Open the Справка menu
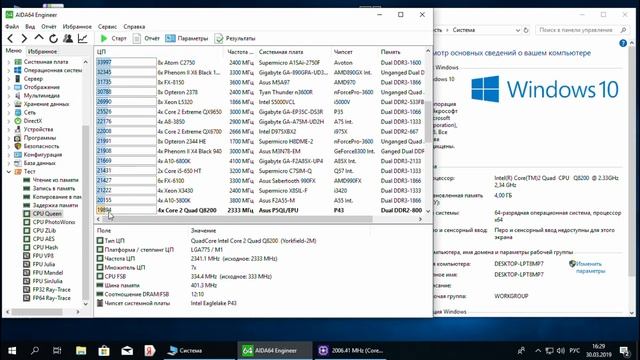The image size is (640, 360). 134,27
